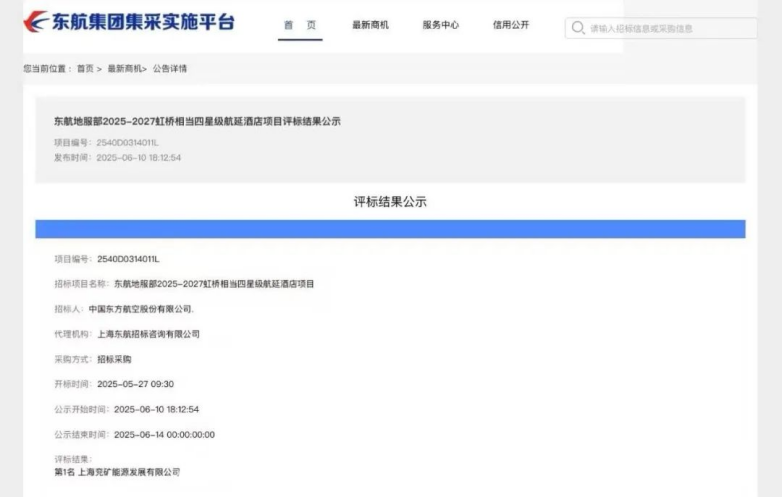Click 公告详情 in the breadcrumb
Screen dimensions: 782x497
pyautogui.click(x=170, y=69)
